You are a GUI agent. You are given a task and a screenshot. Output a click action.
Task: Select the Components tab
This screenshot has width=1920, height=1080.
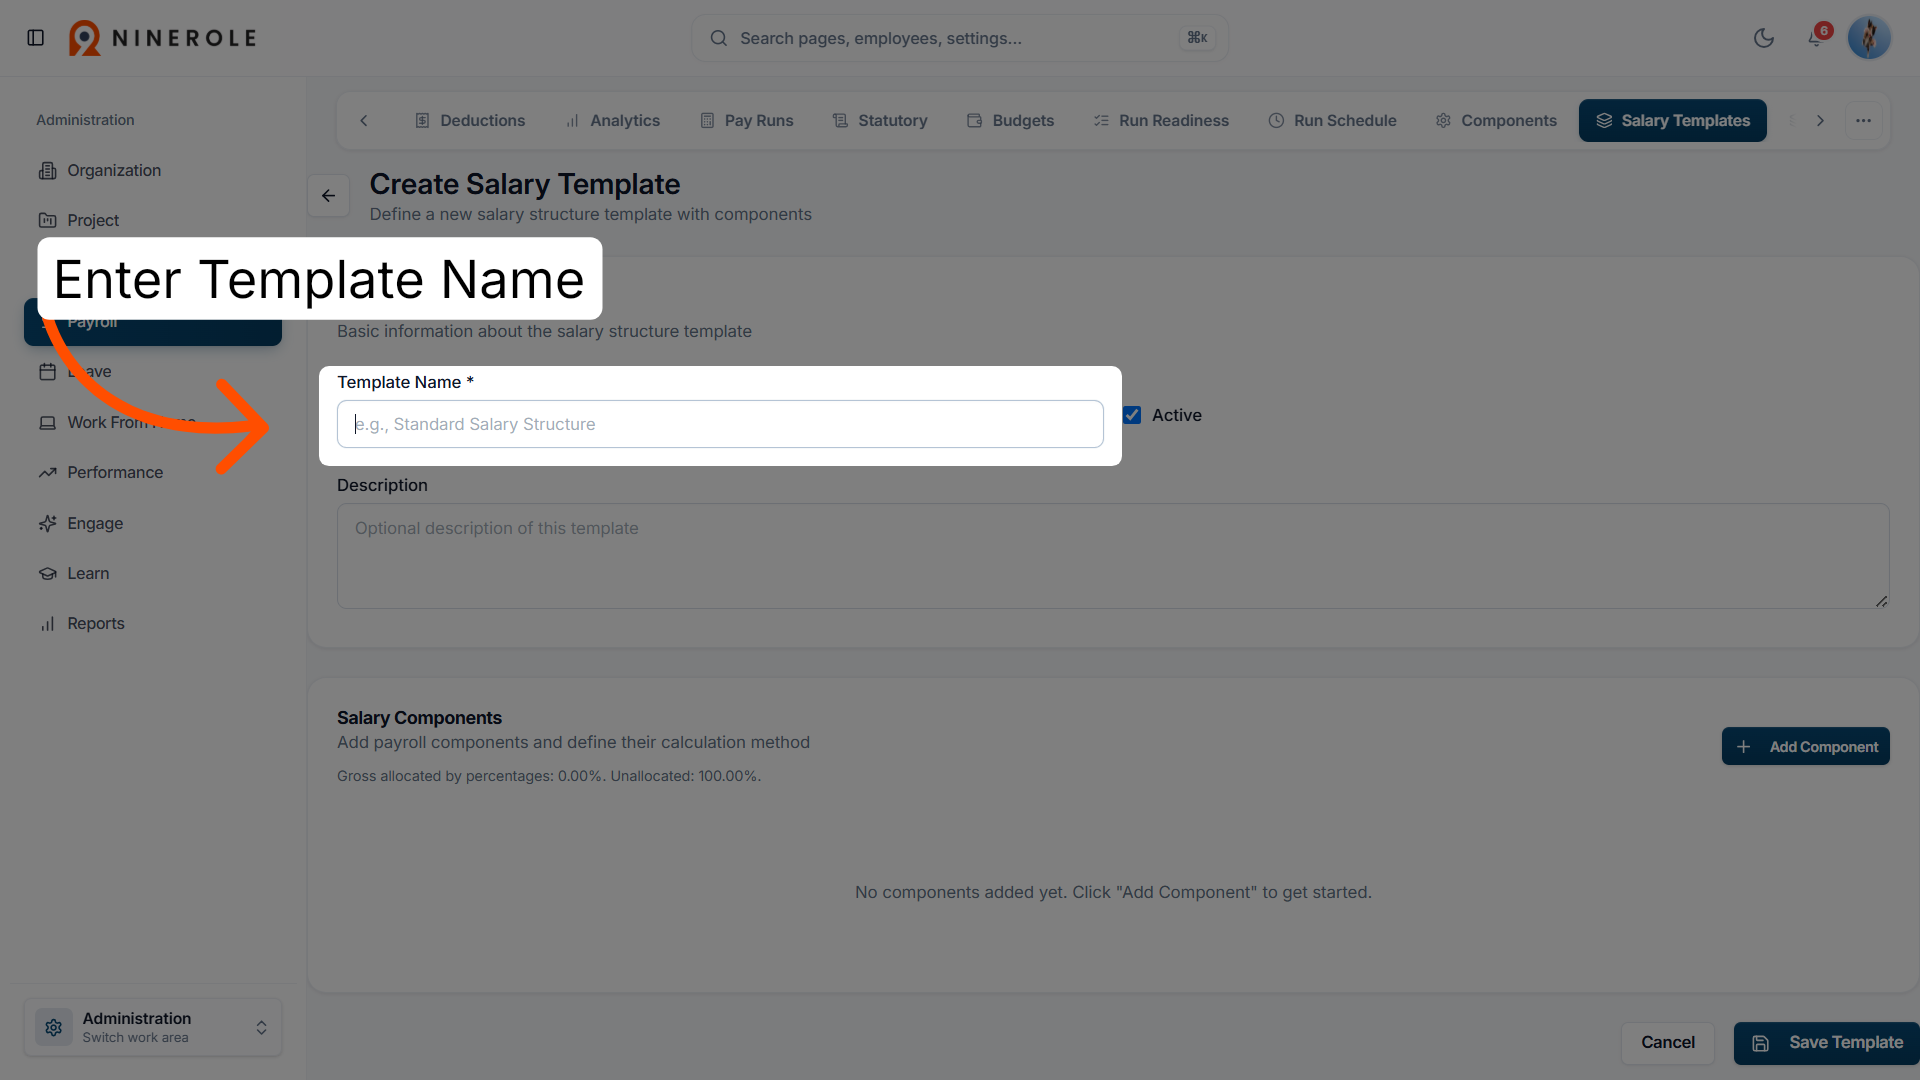[x=1496, y=121]
